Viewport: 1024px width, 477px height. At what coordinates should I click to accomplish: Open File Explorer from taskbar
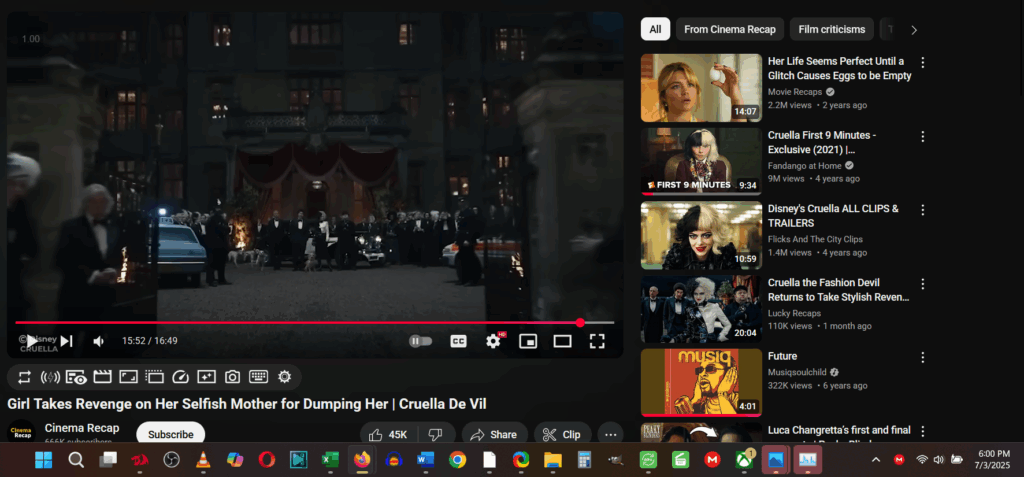tap(552, 460)
